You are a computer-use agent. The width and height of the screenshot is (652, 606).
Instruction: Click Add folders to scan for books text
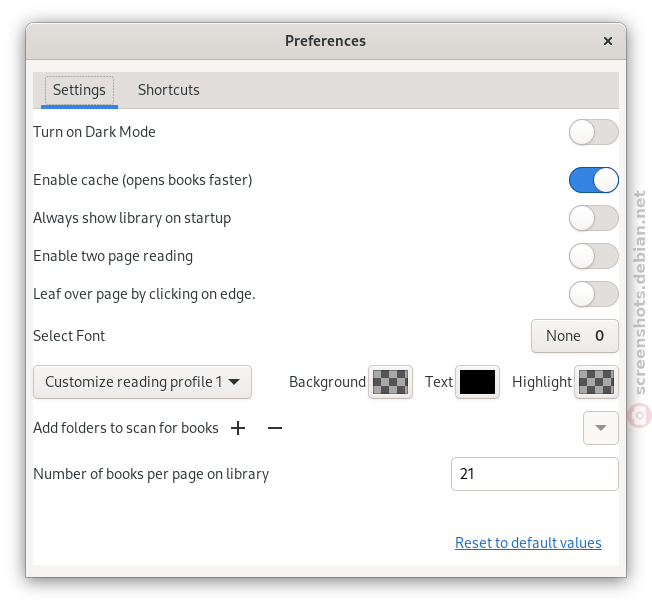126,428
